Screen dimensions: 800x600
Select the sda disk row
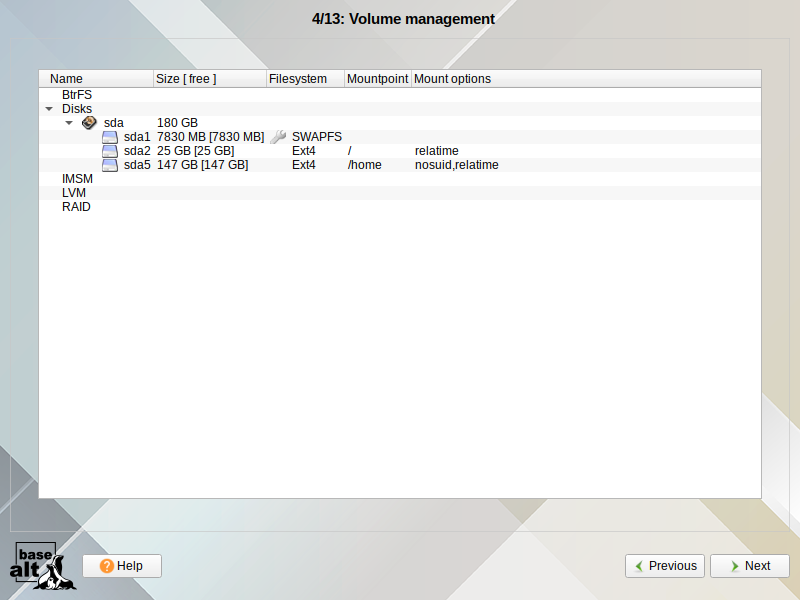[x=400, y=122]
